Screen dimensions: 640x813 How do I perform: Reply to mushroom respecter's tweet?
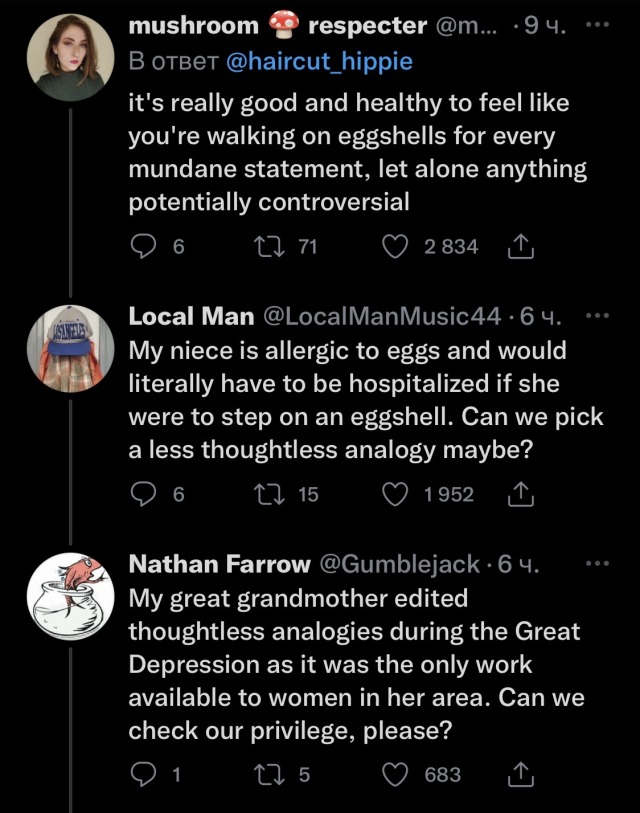pos(144,247)
